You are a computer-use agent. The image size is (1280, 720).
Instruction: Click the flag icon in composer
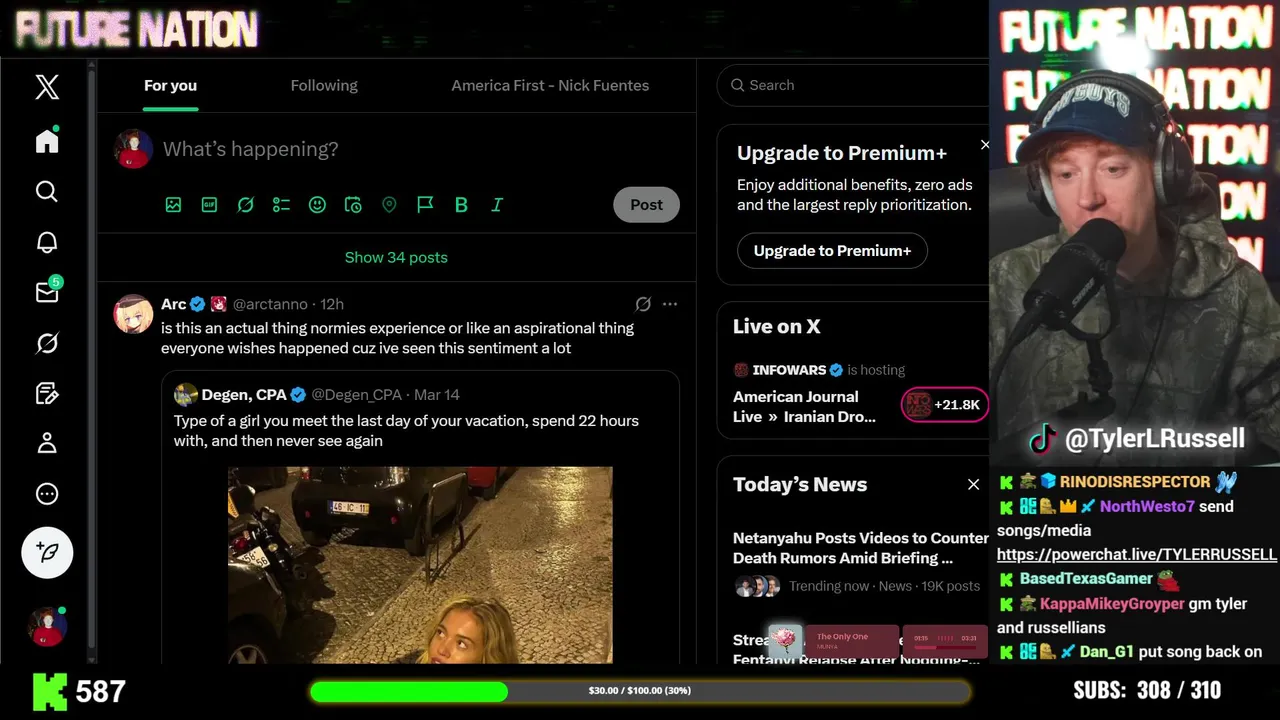(x=425, y=204)
